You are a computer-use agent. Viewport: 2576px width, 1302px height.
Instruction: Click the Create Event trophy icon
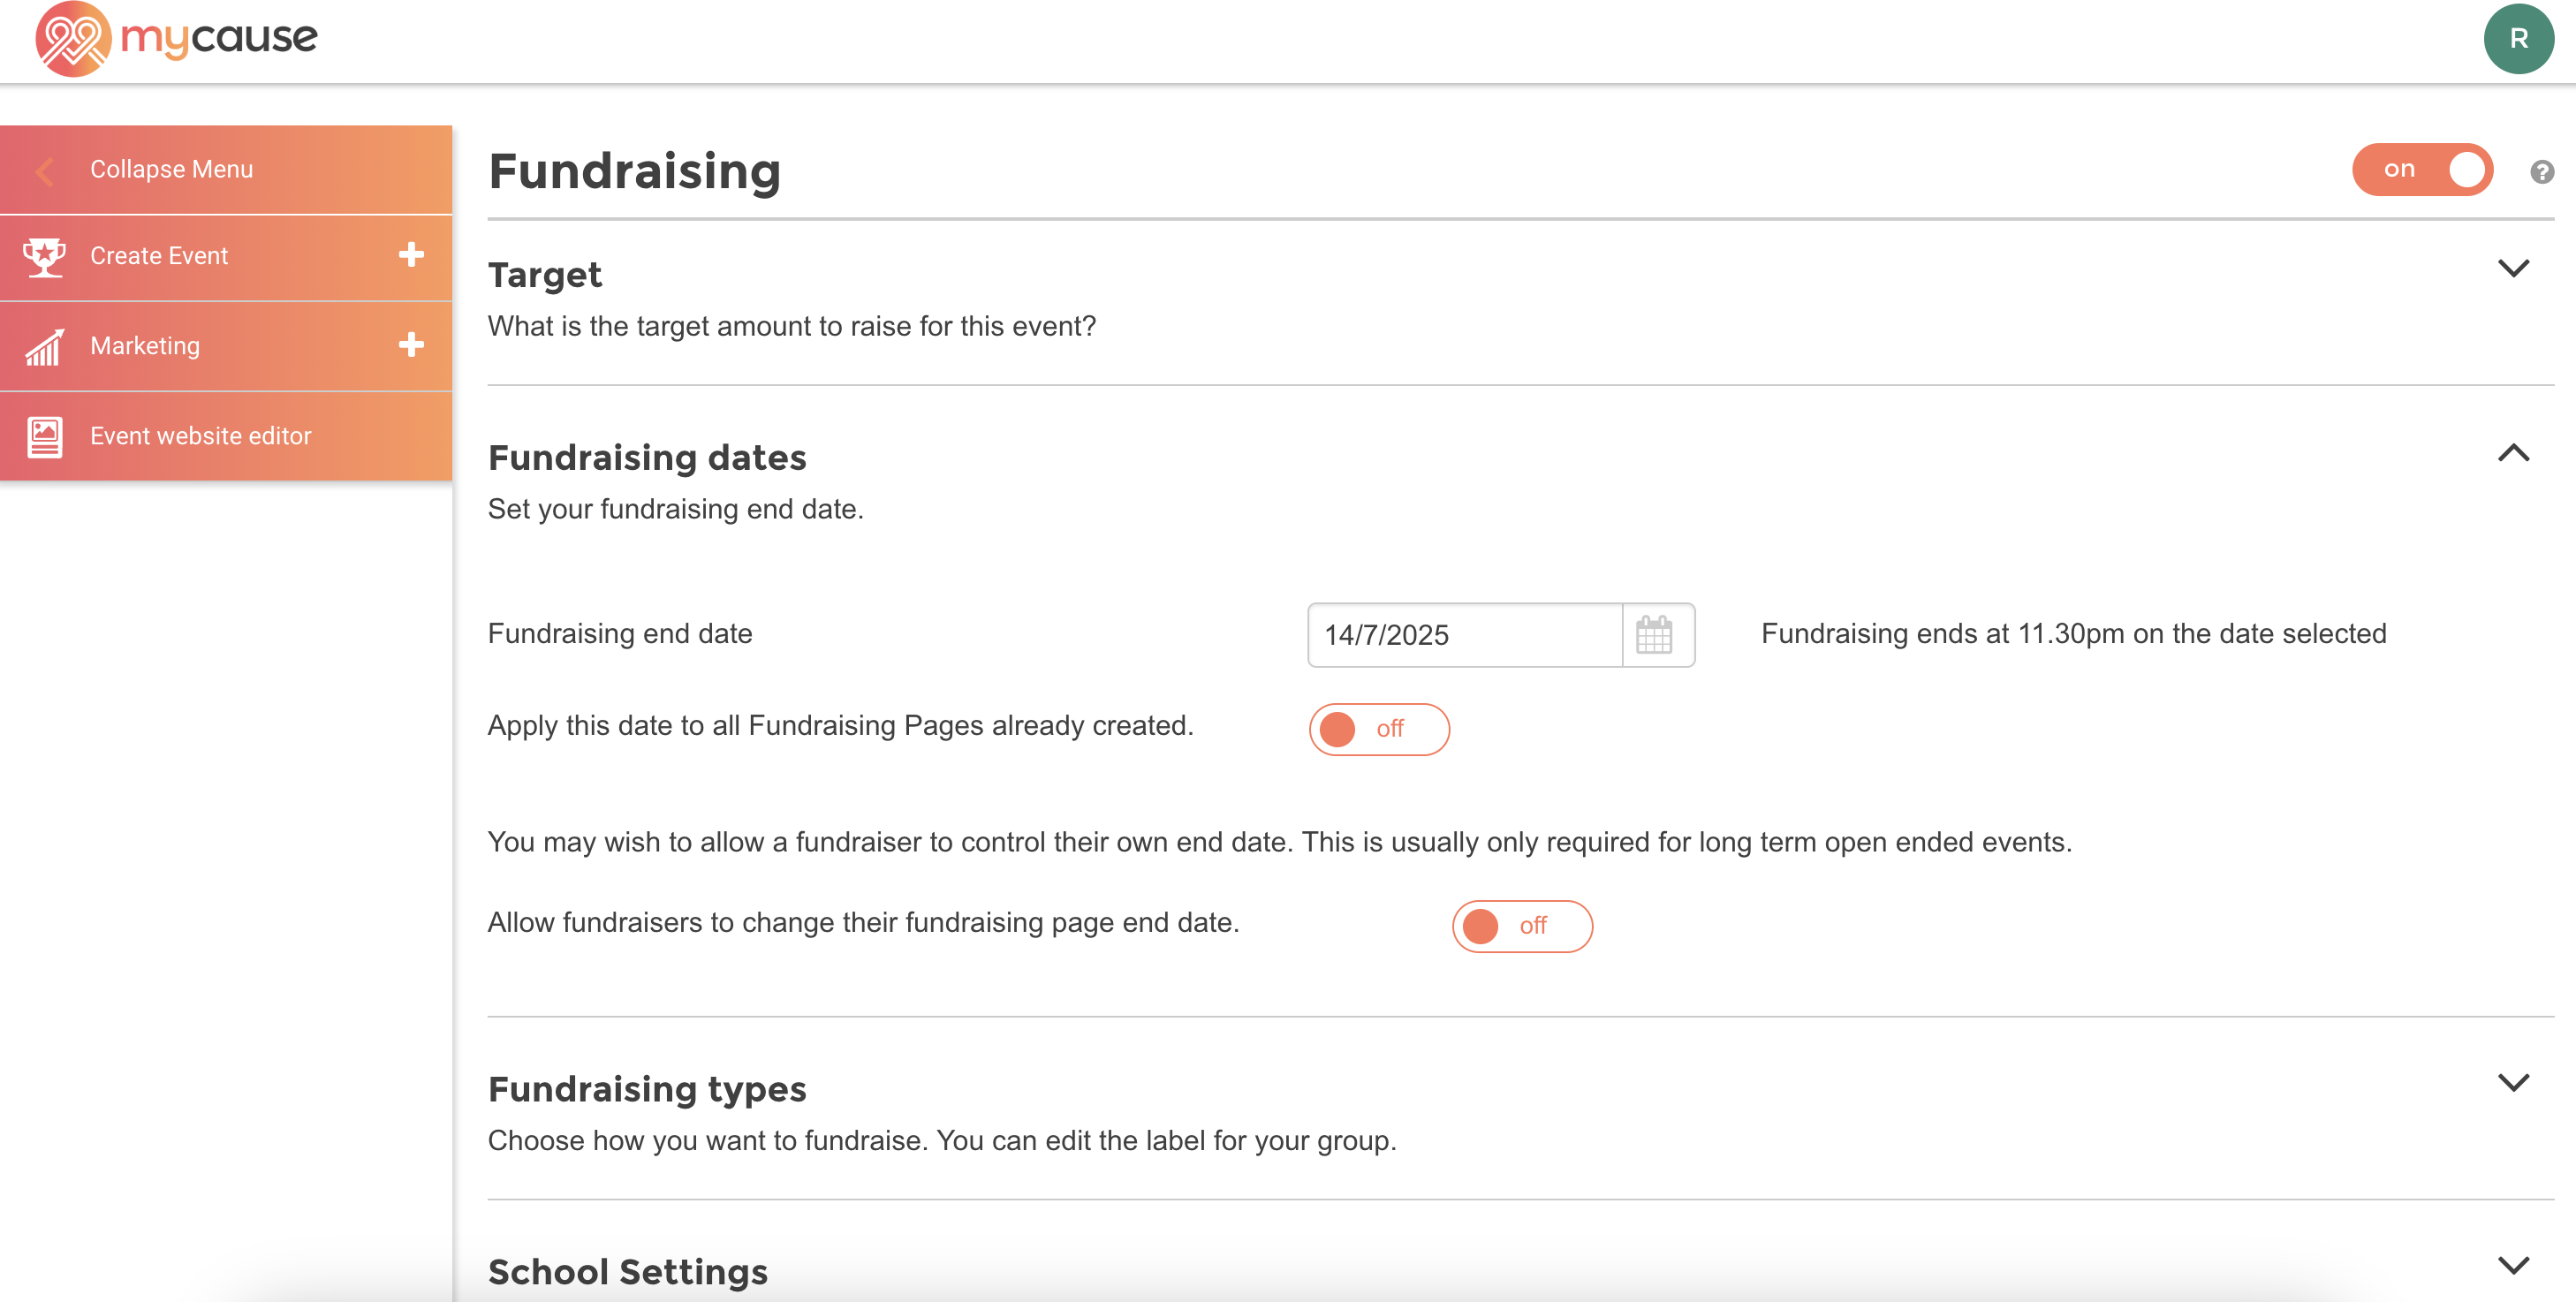click(44, 256)
